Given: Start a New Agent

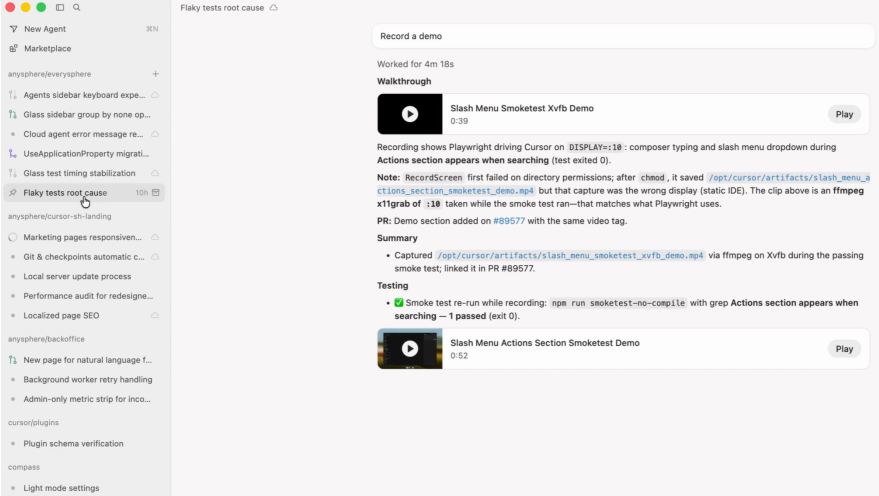Looking at the screenshot, I should 45,29.
